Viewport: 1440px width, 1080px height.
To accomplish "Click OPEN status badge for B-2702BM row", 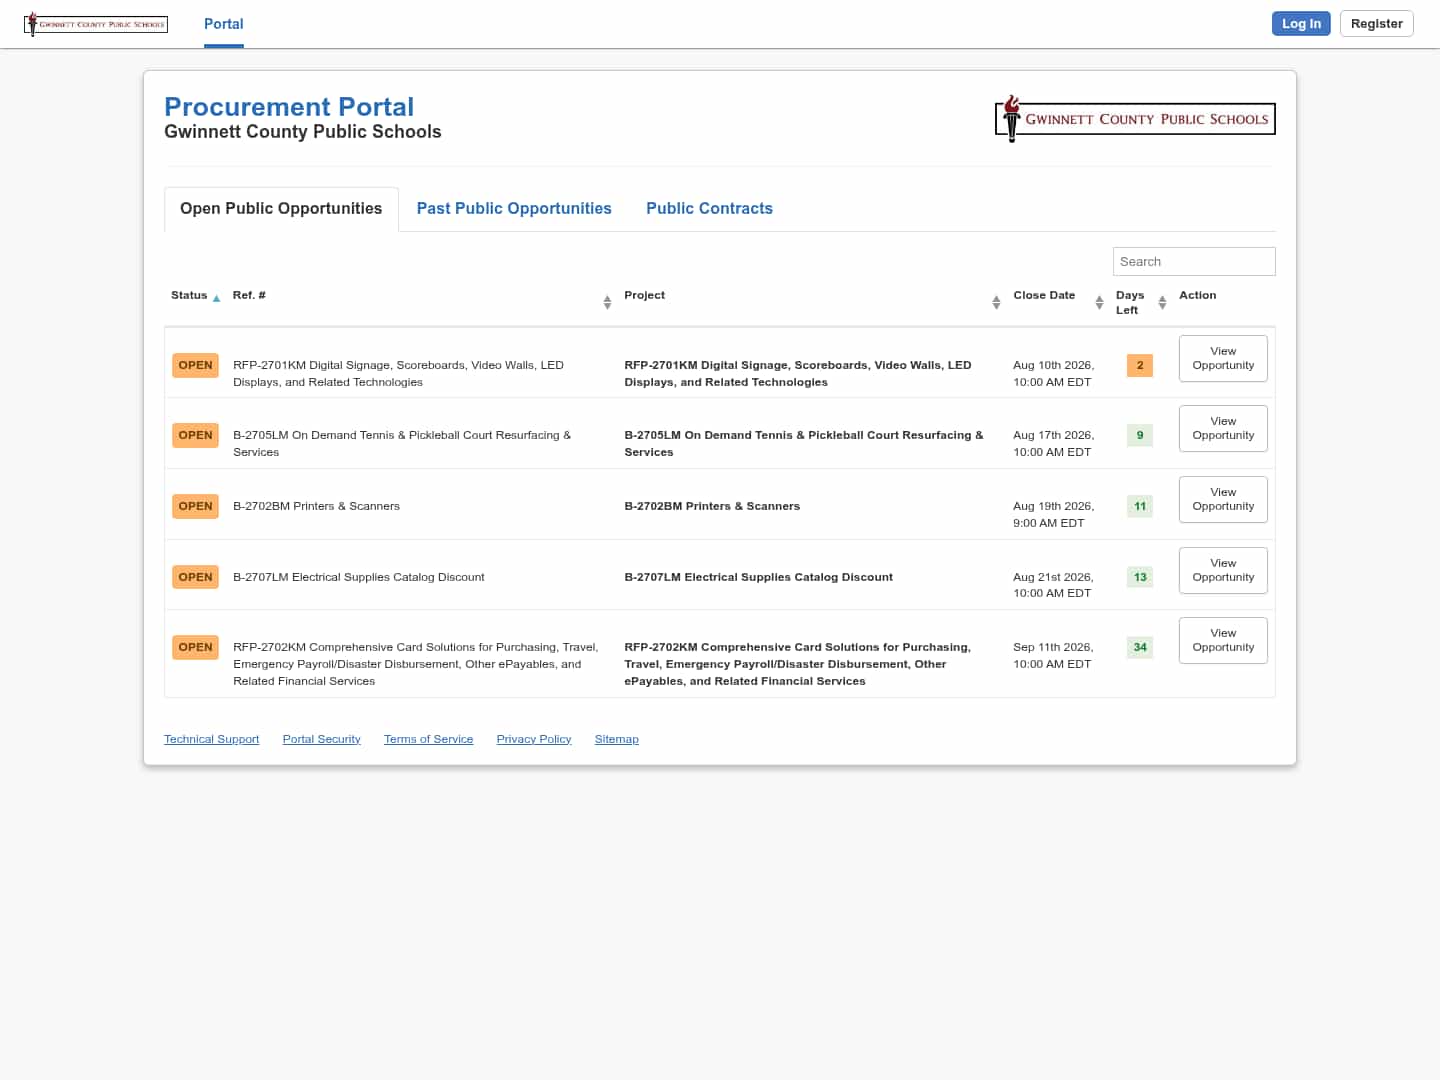I will [195, 506].
